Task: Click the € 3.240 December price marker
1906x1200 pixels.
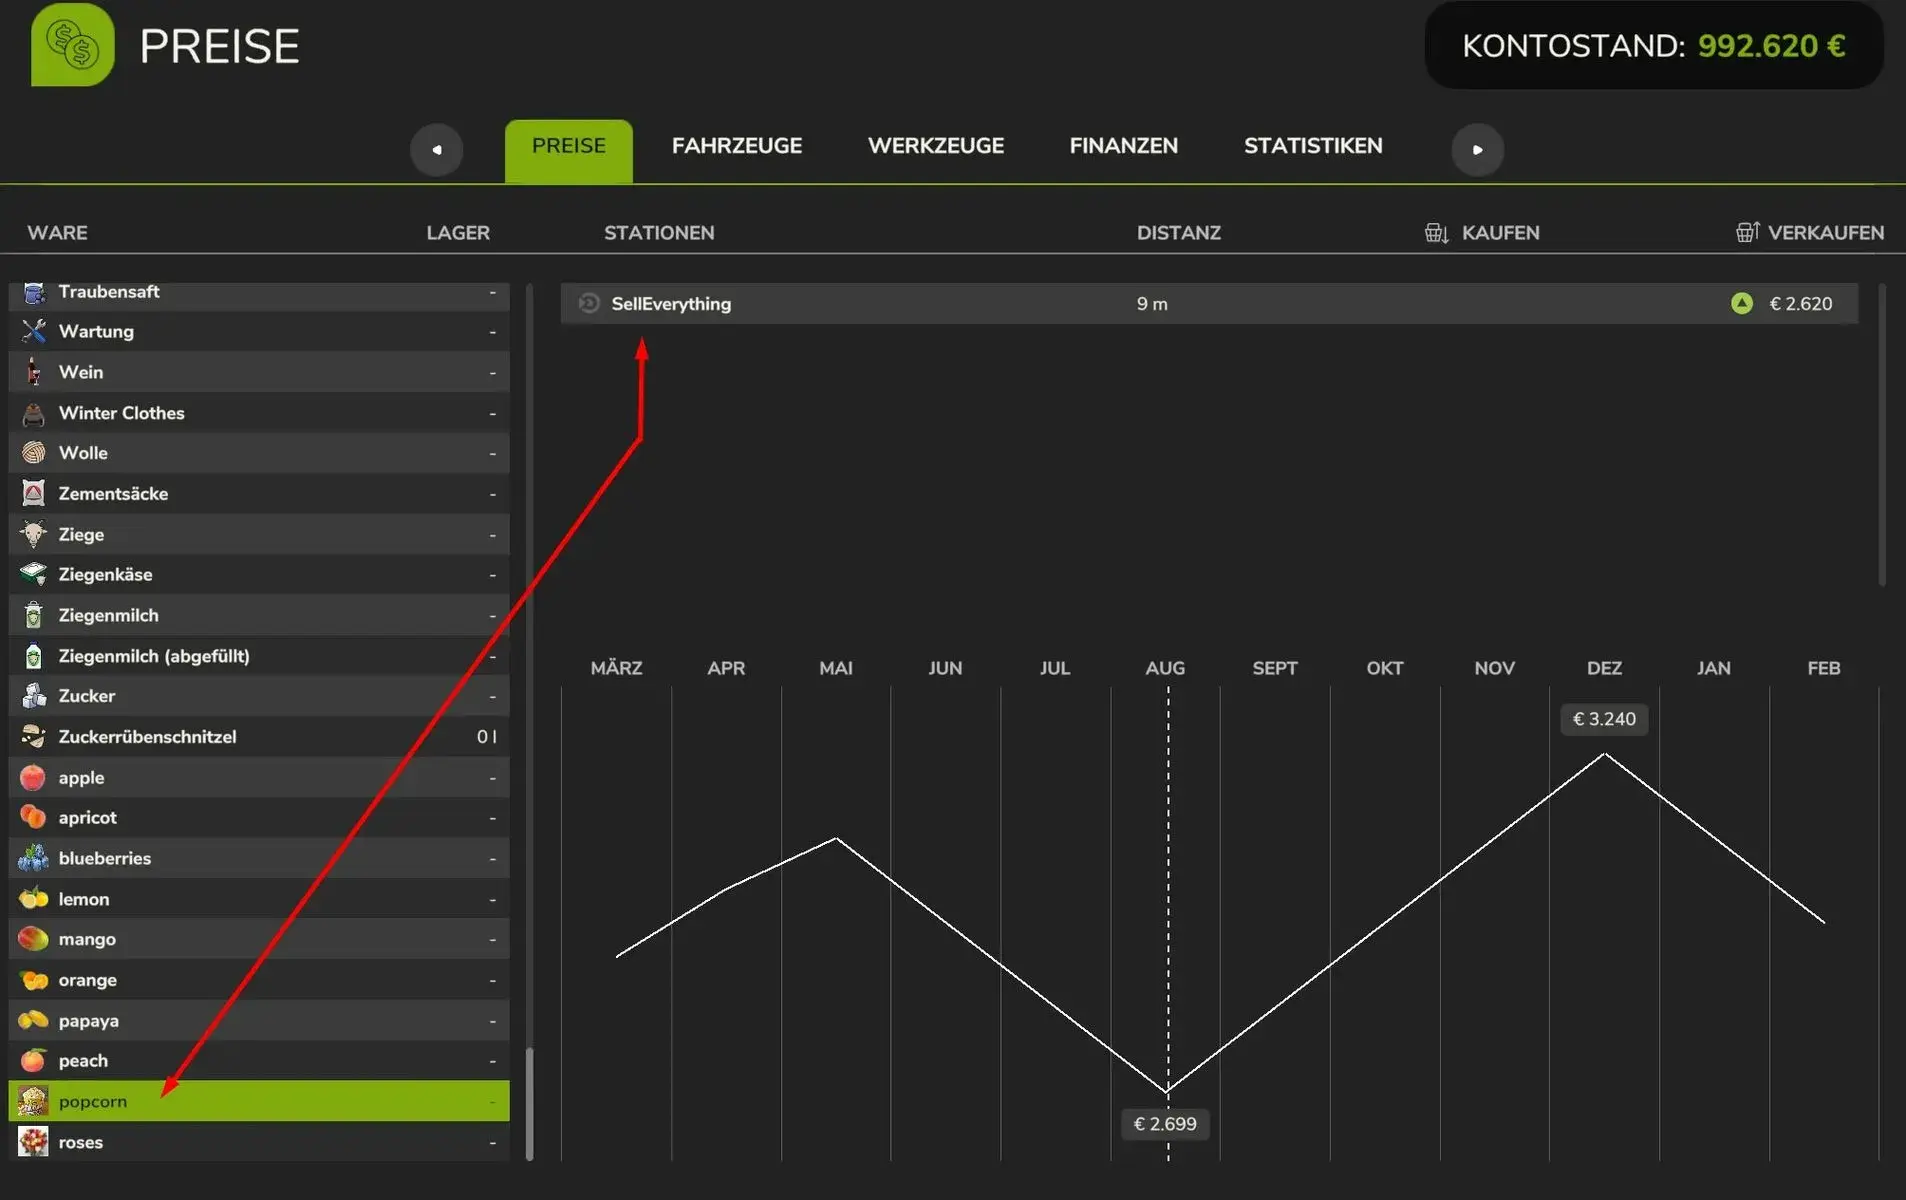Action: click(1603, 719)
